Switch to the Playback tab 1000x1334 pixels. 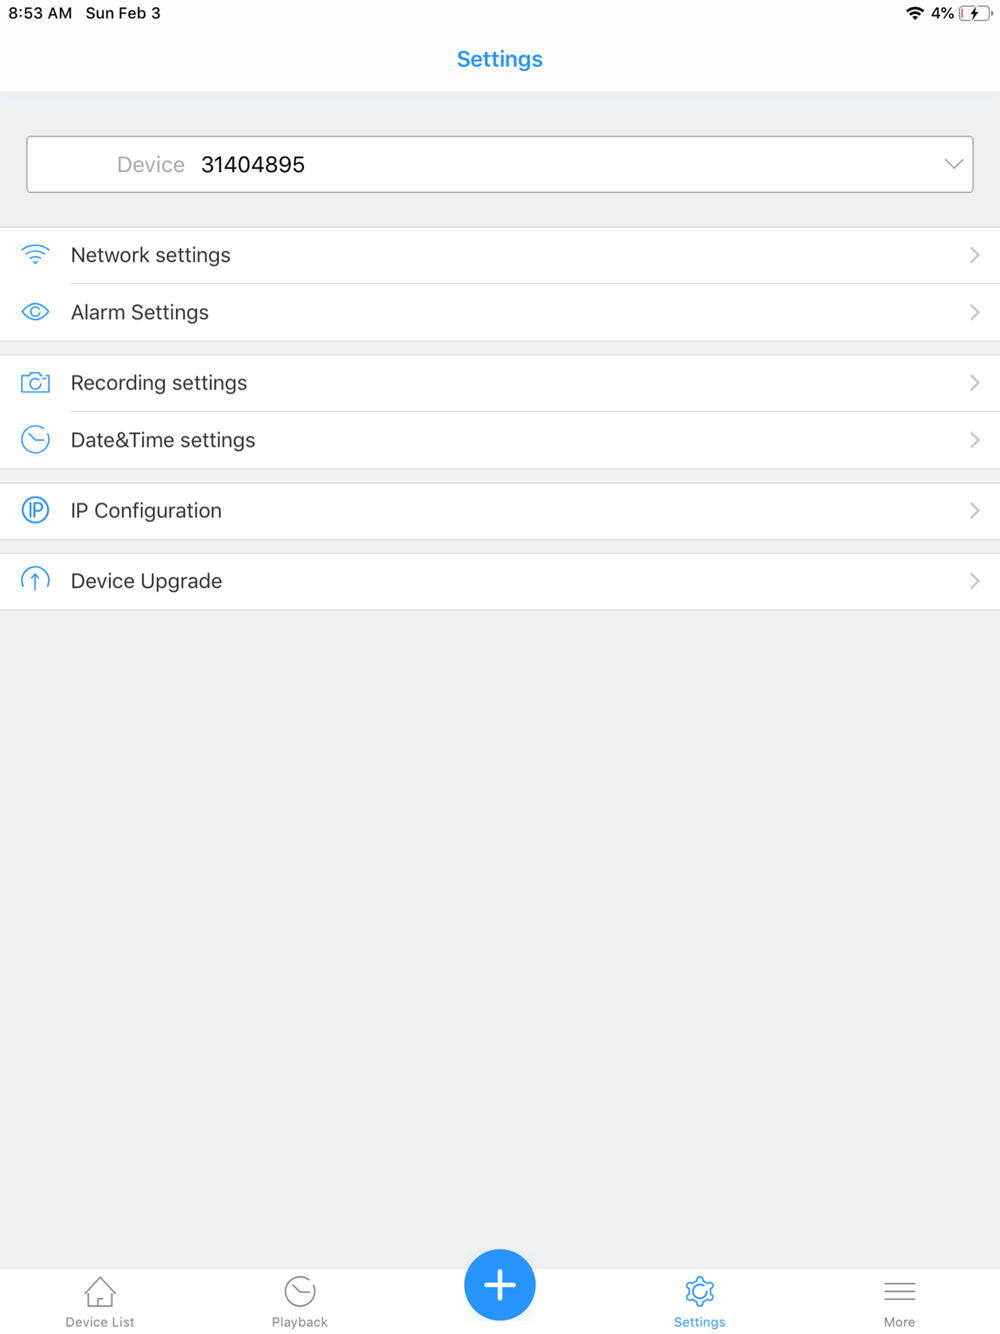299,1302
